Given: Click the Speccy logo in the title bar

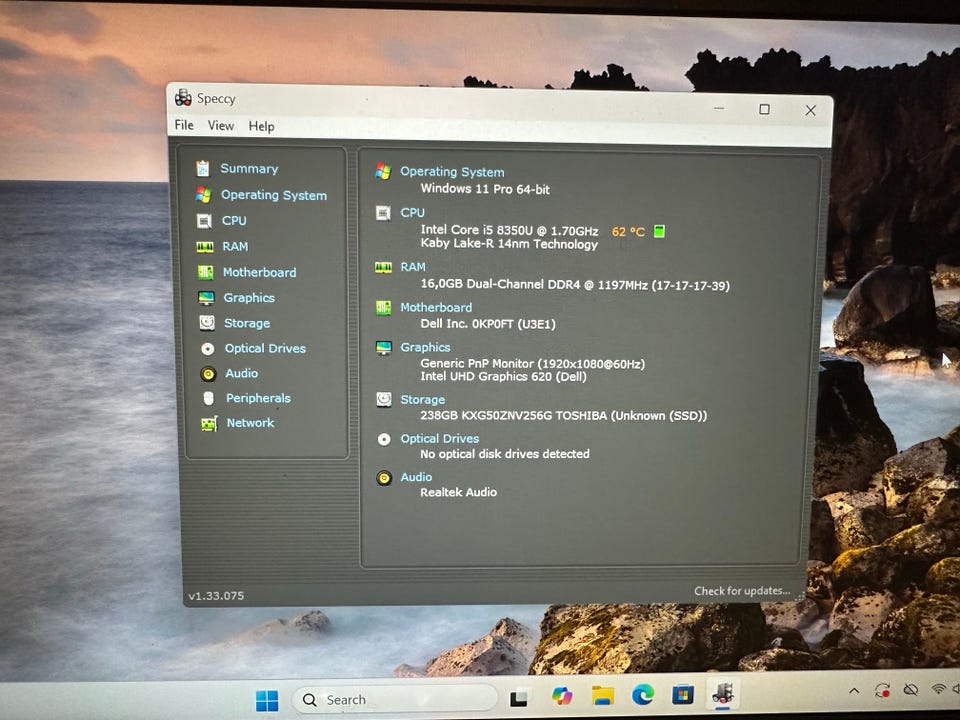Looking at the screenshot, I should (x=183, y=97).
